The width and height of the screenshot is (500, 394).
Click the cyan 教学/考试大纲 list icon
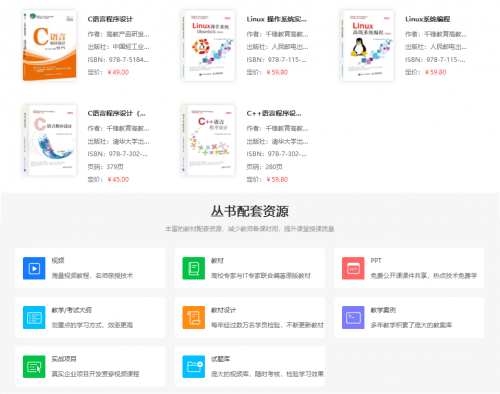[34, 317]
